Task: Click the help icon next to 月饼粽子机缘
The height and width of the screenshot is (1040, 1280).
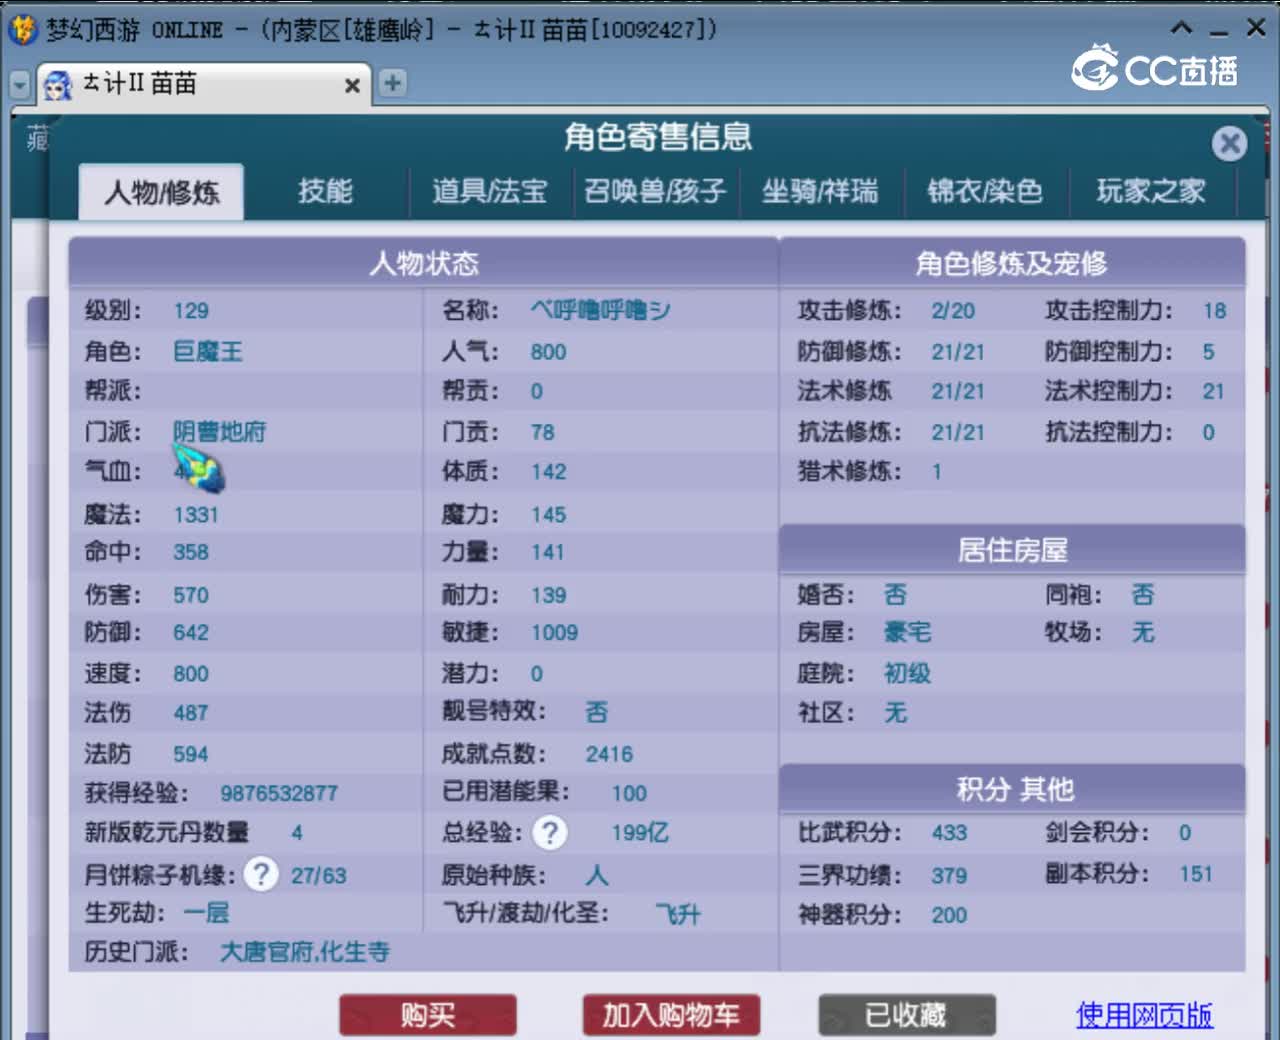Action: click(261, 874)
